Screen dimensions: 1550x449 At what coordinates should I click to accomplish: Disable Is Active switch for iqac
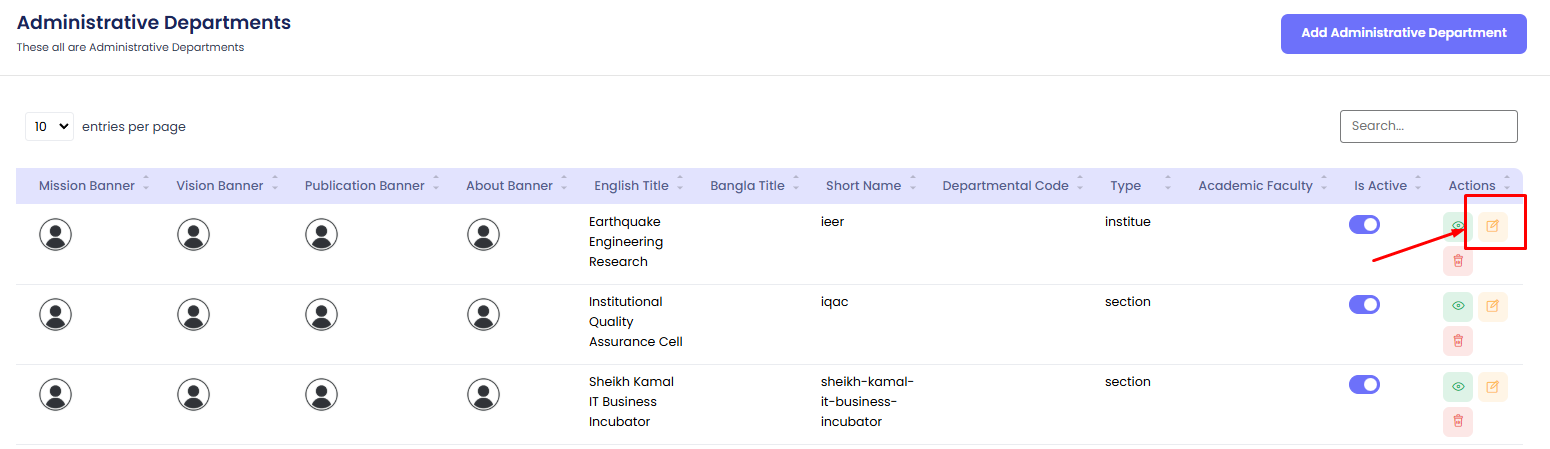(x=1364, y=304)
